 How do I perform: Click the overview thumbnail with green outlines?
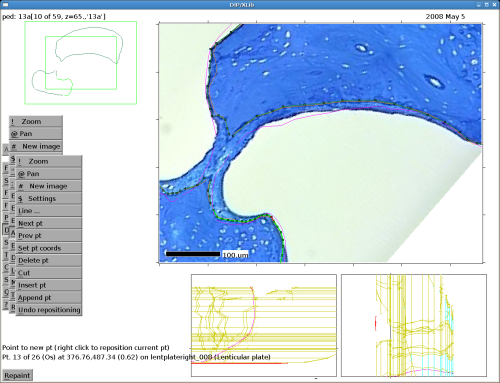click(81, 63)
